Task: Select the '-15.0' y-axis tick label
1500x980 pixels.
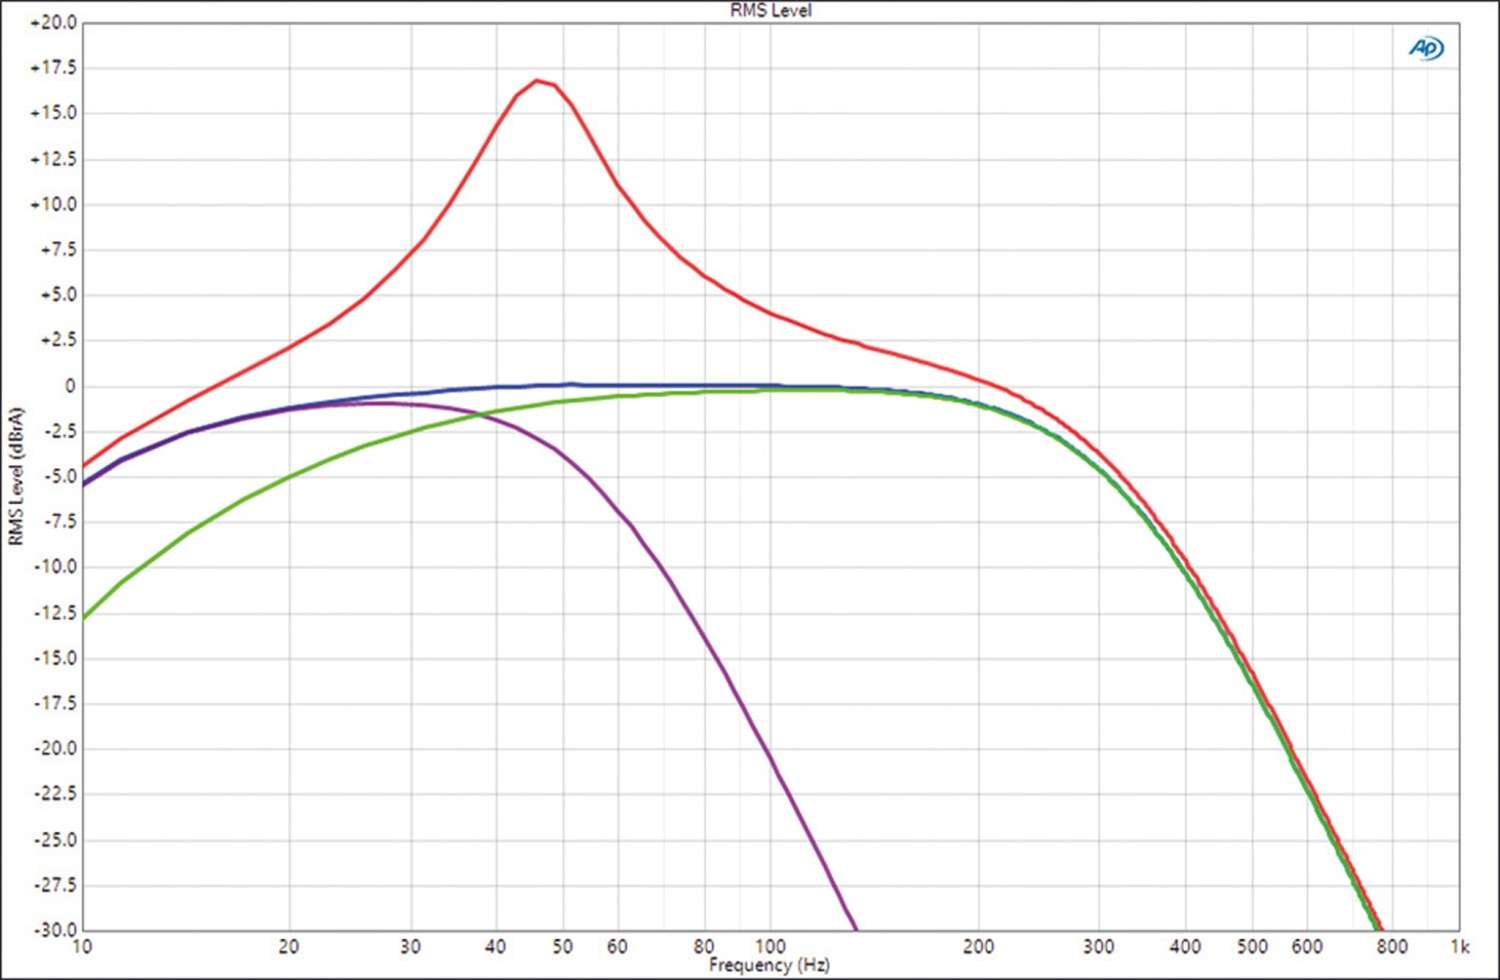Action: point(55,658)
